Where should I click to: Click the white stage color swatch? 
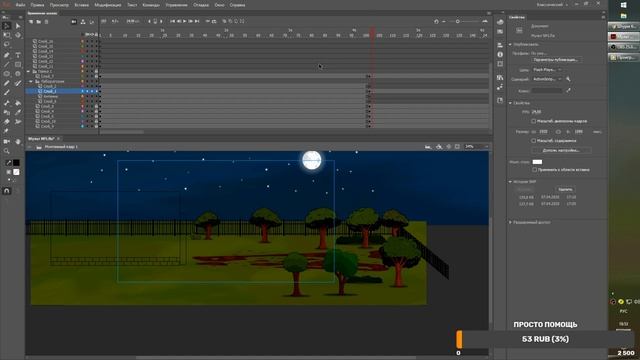537,162
